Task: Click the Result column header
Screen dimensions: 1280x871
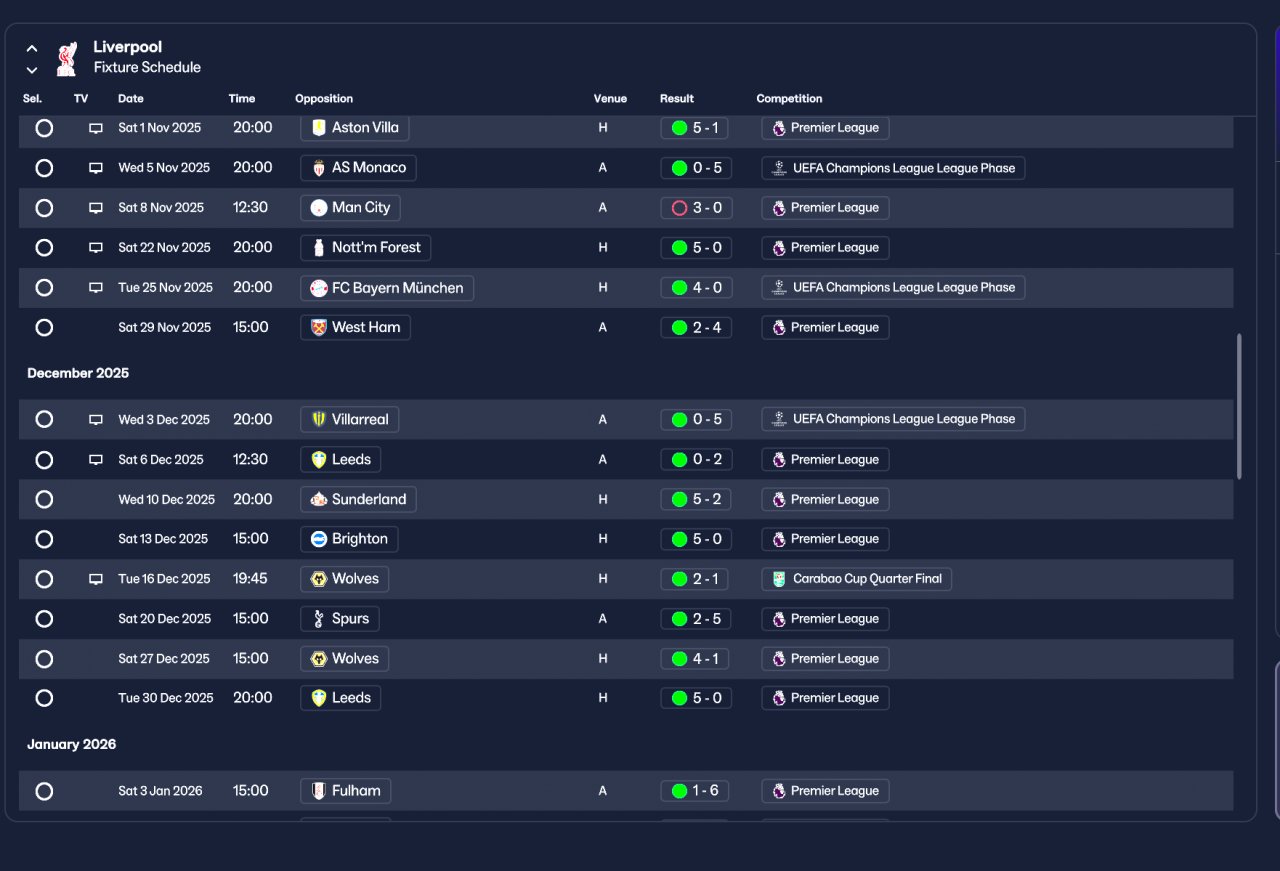Action: point(677,99)
